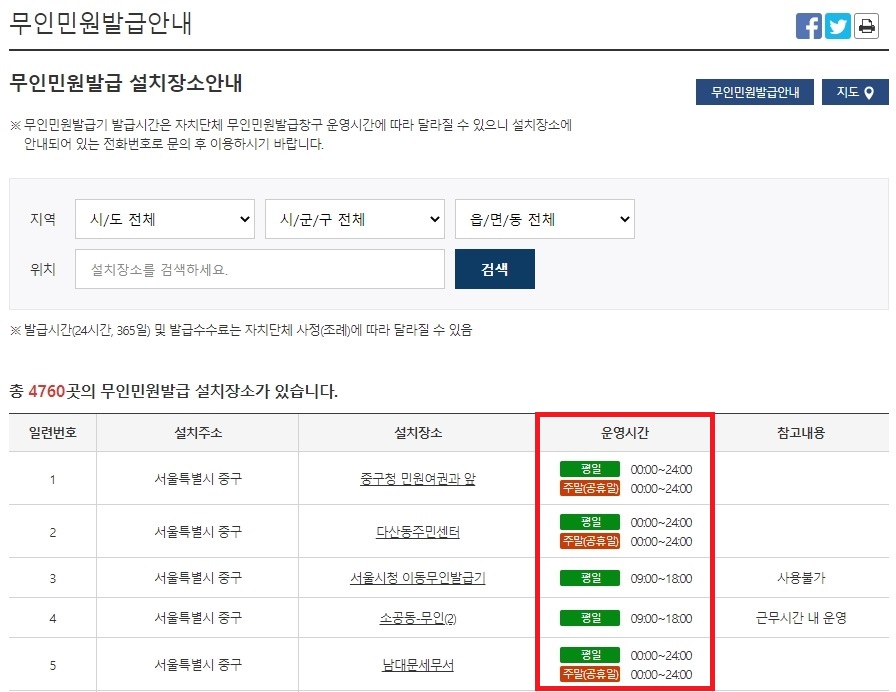
Task: Open the 소공동-무인(2) link
Action: [x=418, y=618]
